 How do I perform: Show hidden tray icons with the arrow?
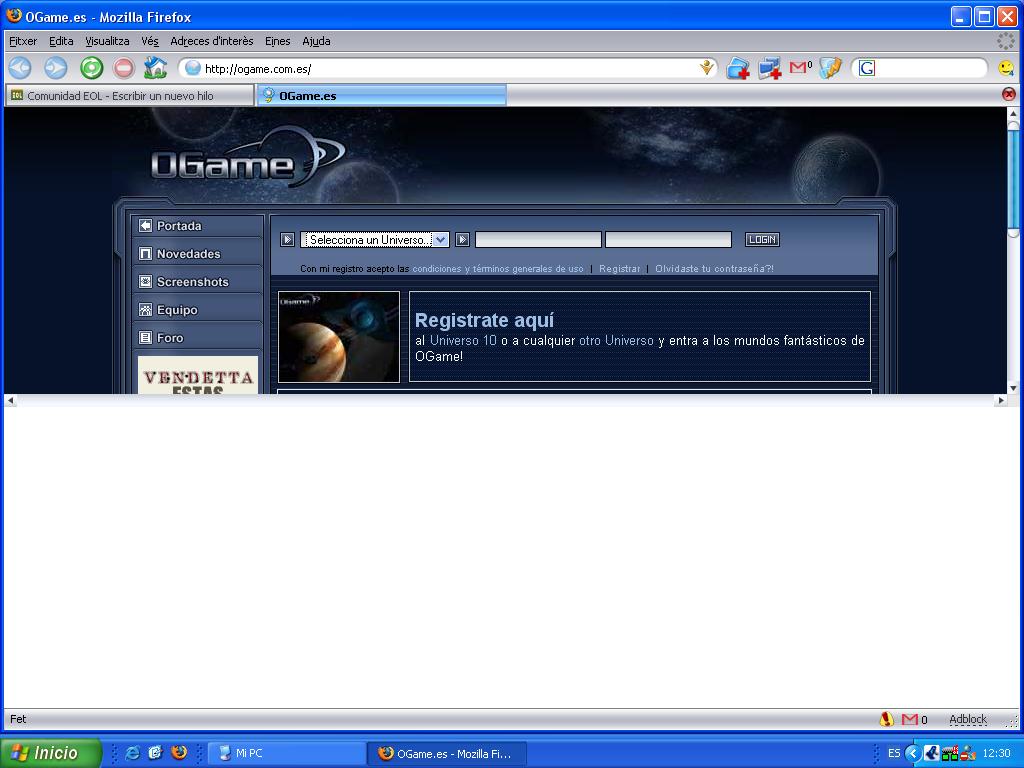click(x=912, y=753)
